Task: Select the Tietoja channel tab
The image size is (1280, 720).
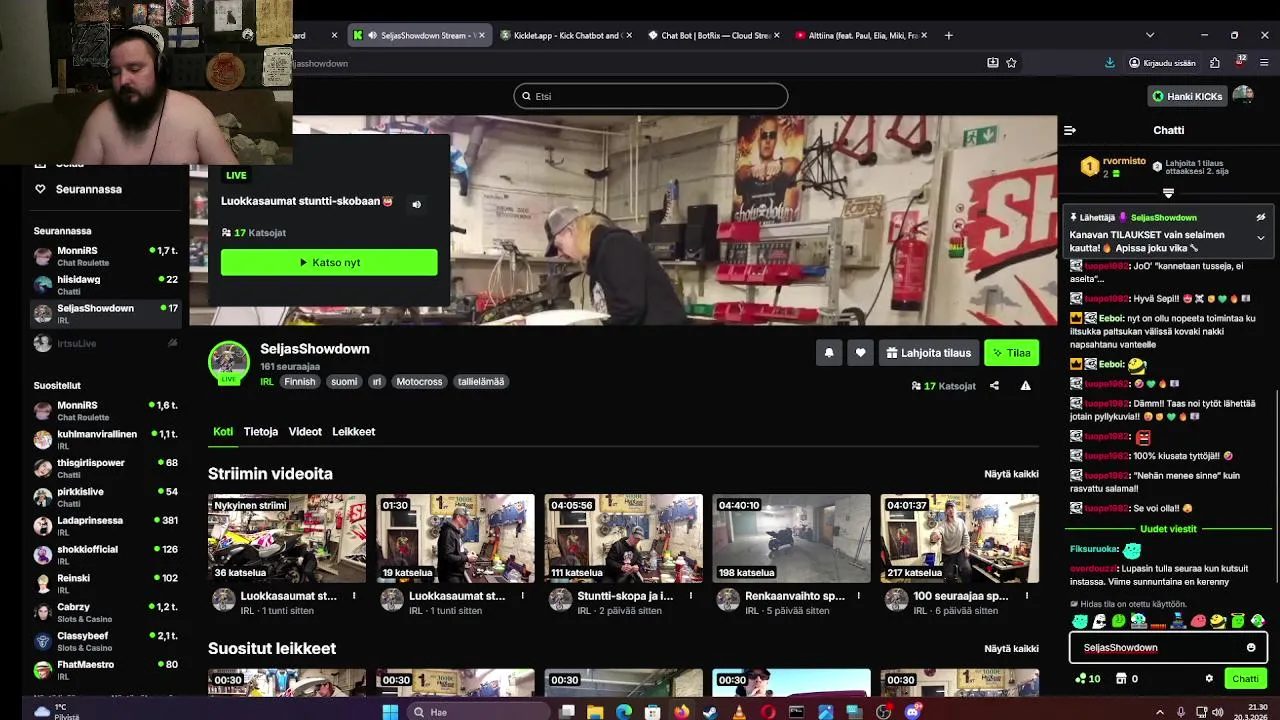Action: (x=261, y=432)
